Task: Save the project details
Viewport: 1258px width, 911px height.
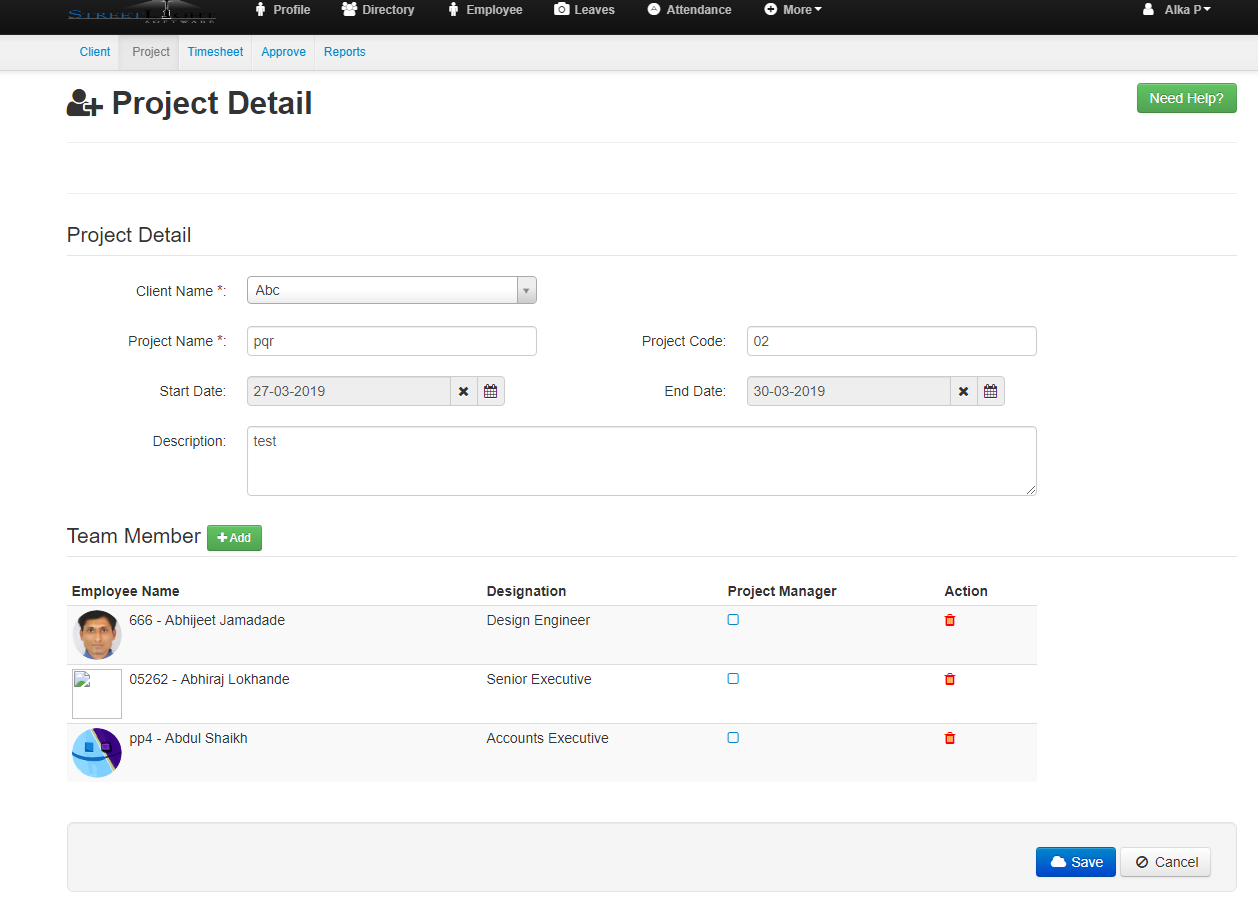Action: [1075, 862]
